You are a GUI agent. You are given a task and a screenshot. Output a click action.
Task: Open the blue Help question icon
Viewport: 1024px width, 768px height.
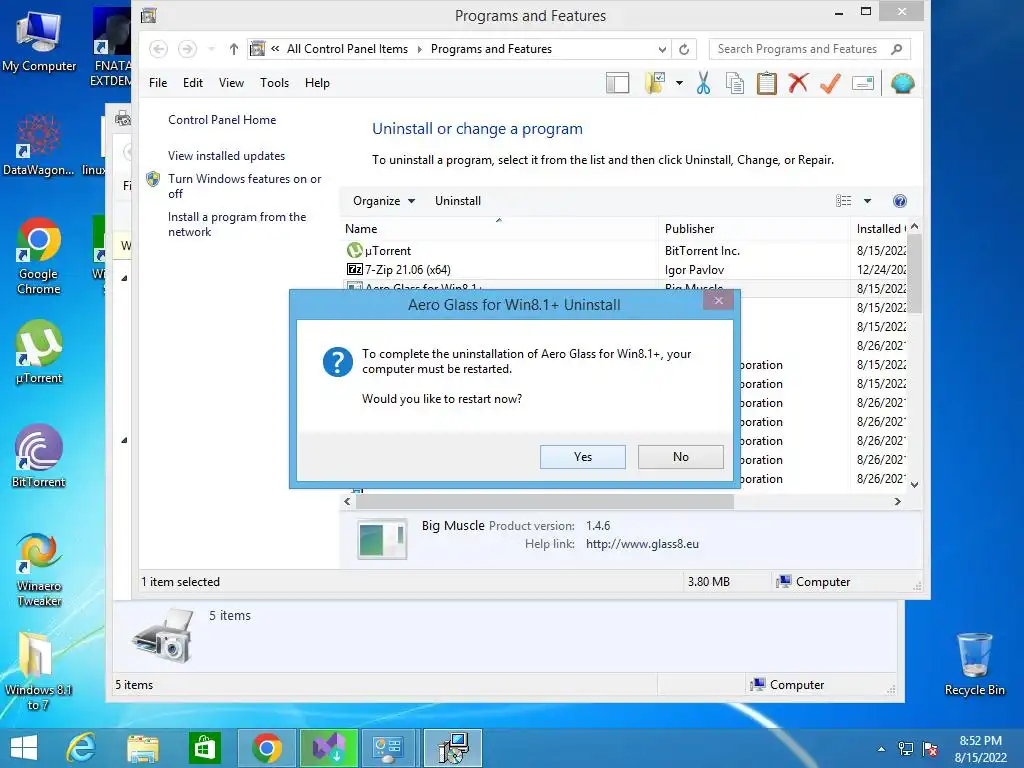[x=899, y=201]
